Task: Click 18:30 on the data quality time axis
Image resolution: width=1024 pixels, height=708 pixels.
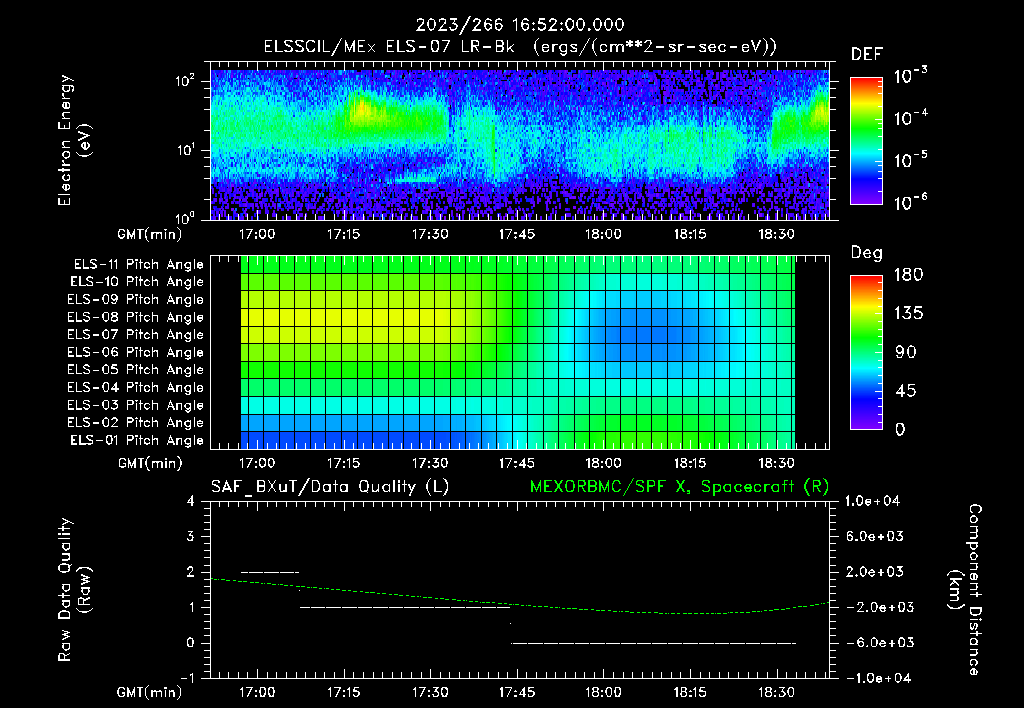Action: pos(776,692)
